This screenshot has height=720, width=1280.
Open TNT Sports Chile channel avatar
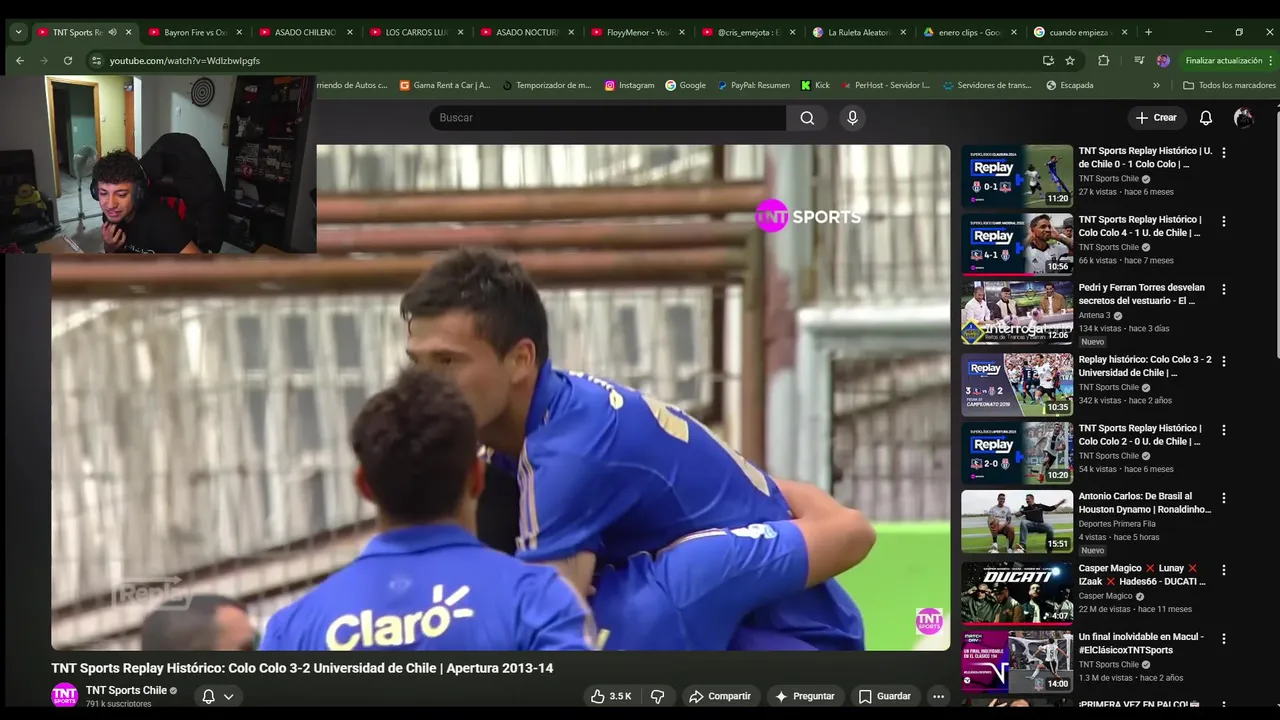(65, 695)
